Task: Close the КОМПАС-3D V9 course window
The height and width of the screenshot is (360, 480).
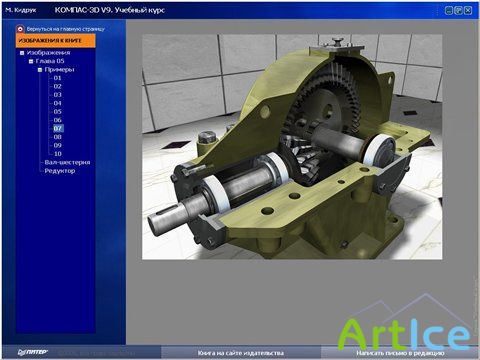Action: pyautogui.click(x=468, y=10)
